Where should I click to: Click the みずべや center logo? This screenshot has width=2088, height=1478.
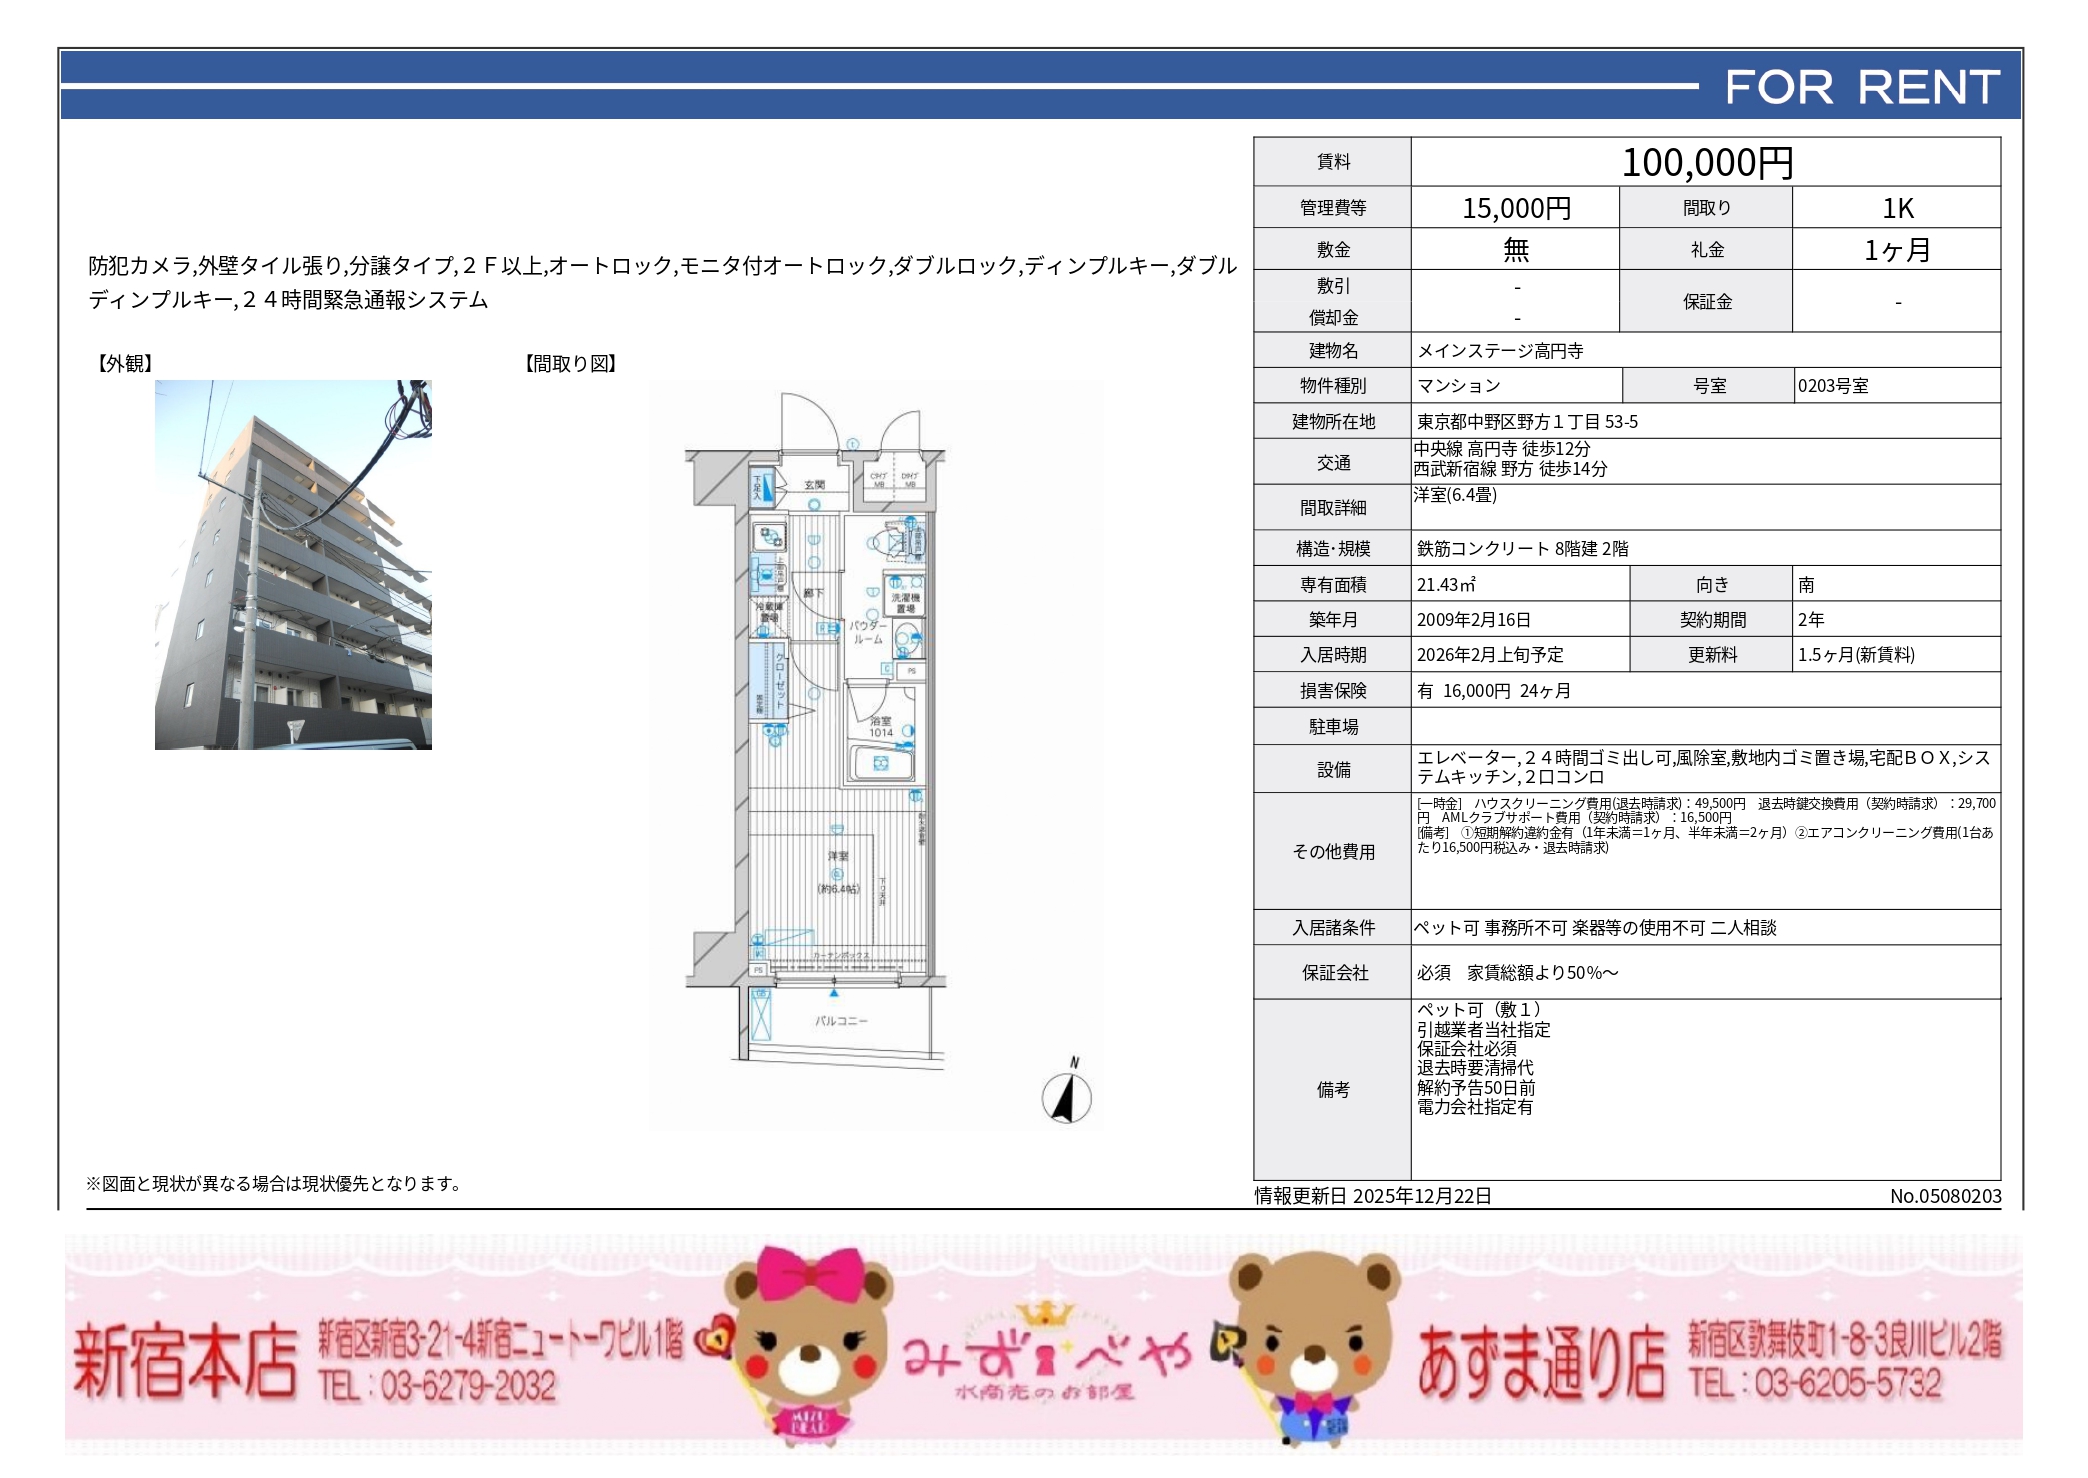coord(1046,1362)
